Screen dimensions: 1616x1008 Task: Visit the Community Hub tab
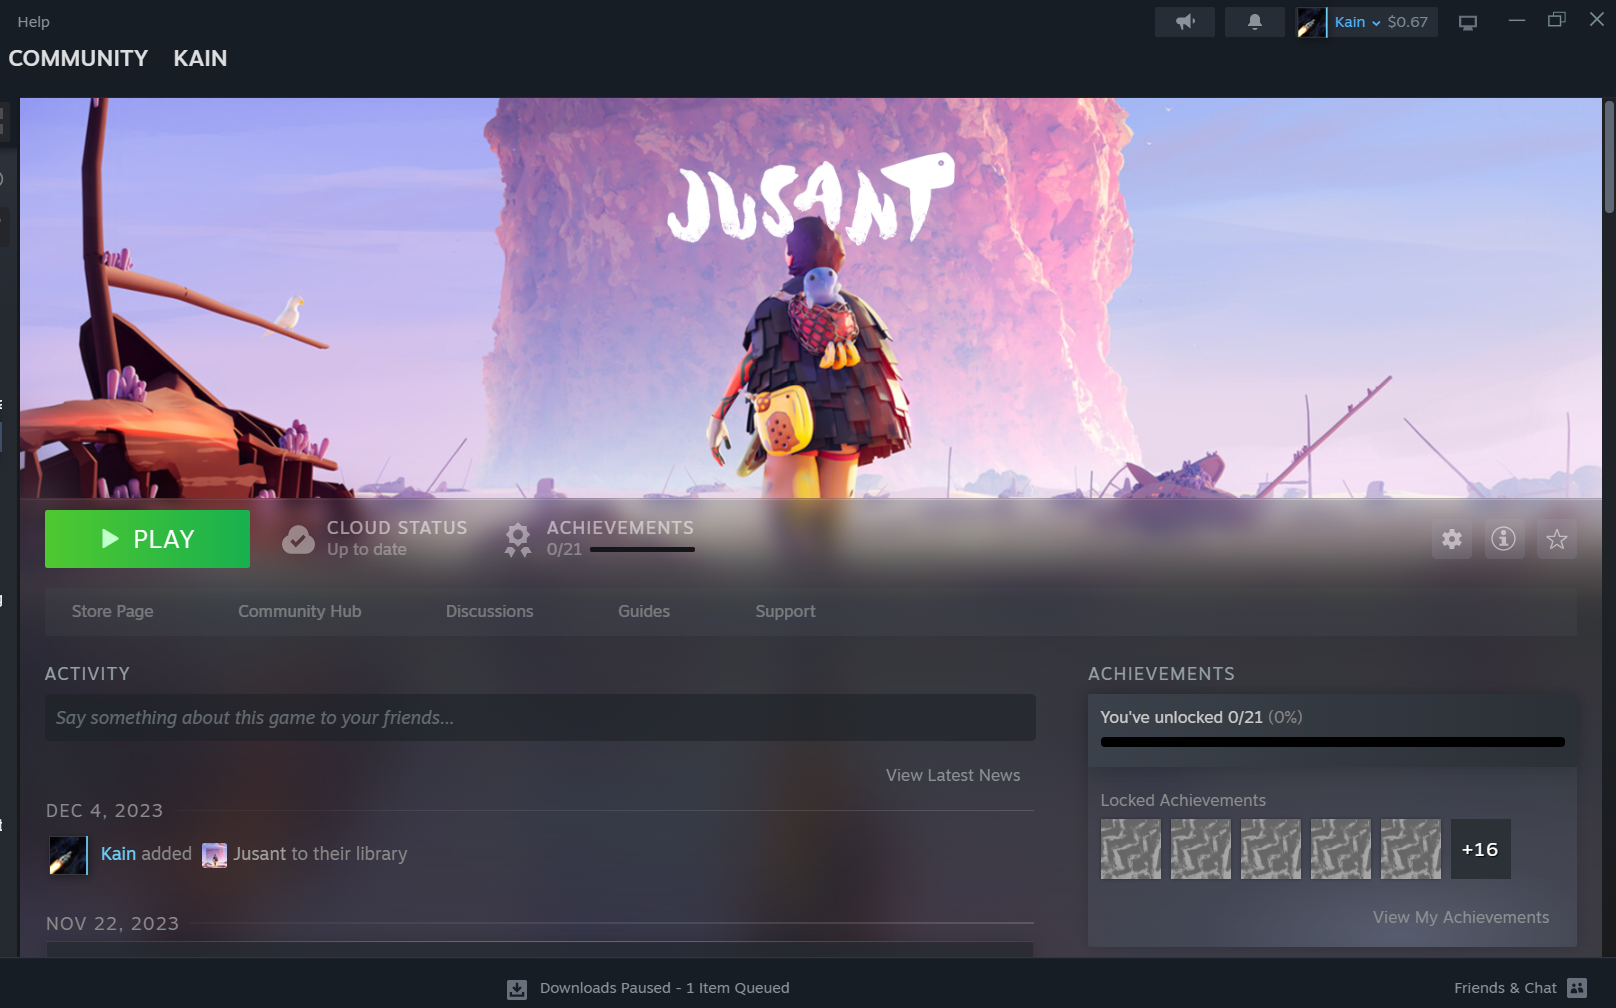[x=300, y=611]
